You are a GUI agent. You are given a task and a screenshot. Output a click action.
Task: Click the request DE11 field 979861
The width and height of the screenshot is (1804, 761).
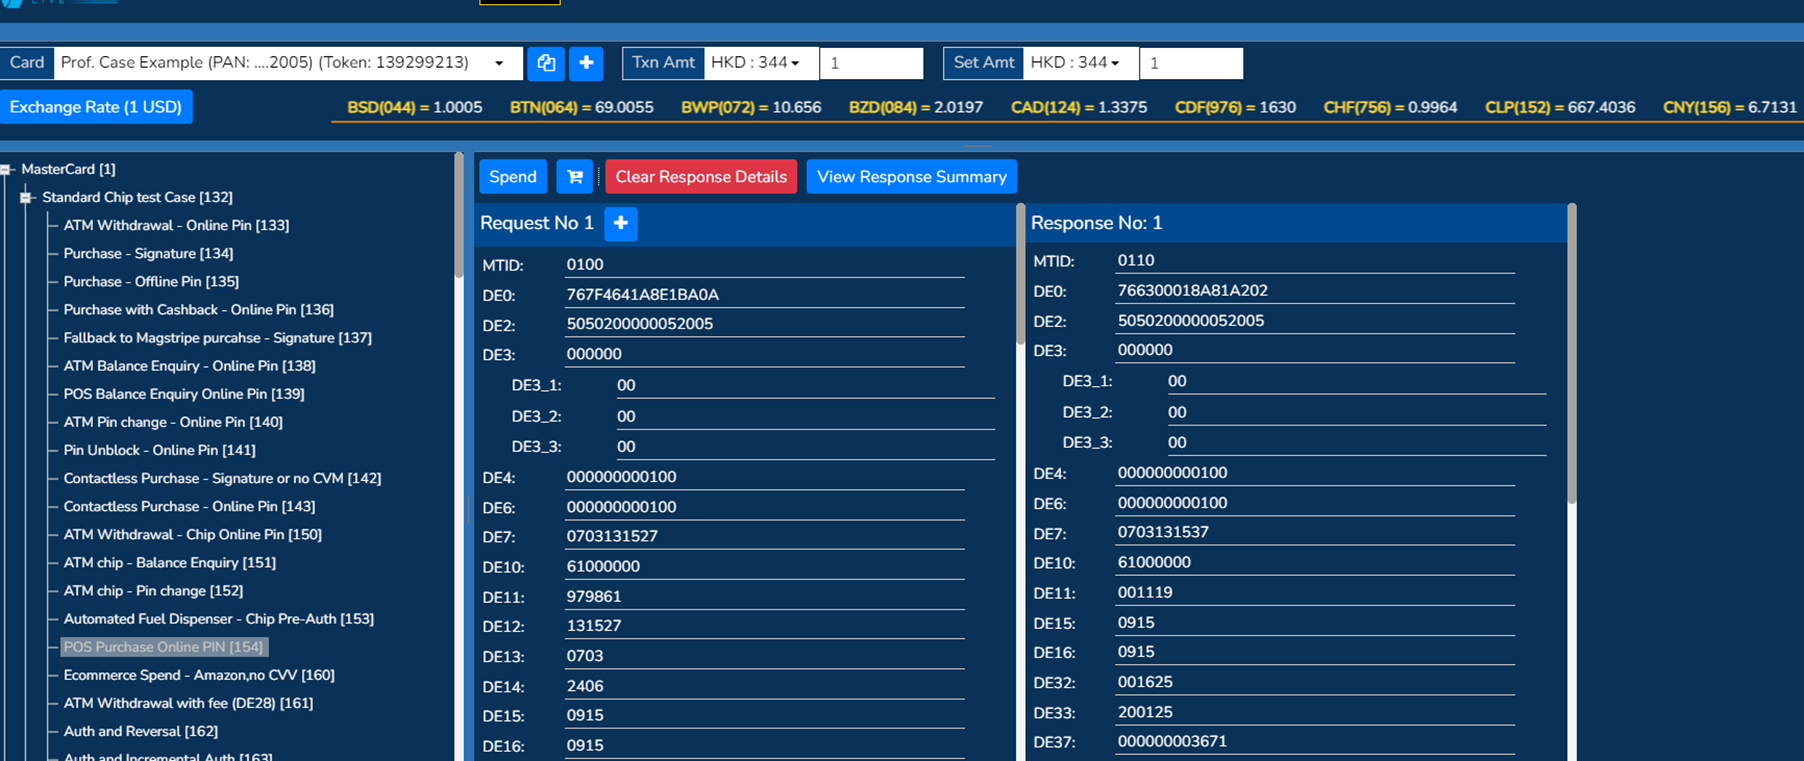pyautogui.click(x=764, y=597)
